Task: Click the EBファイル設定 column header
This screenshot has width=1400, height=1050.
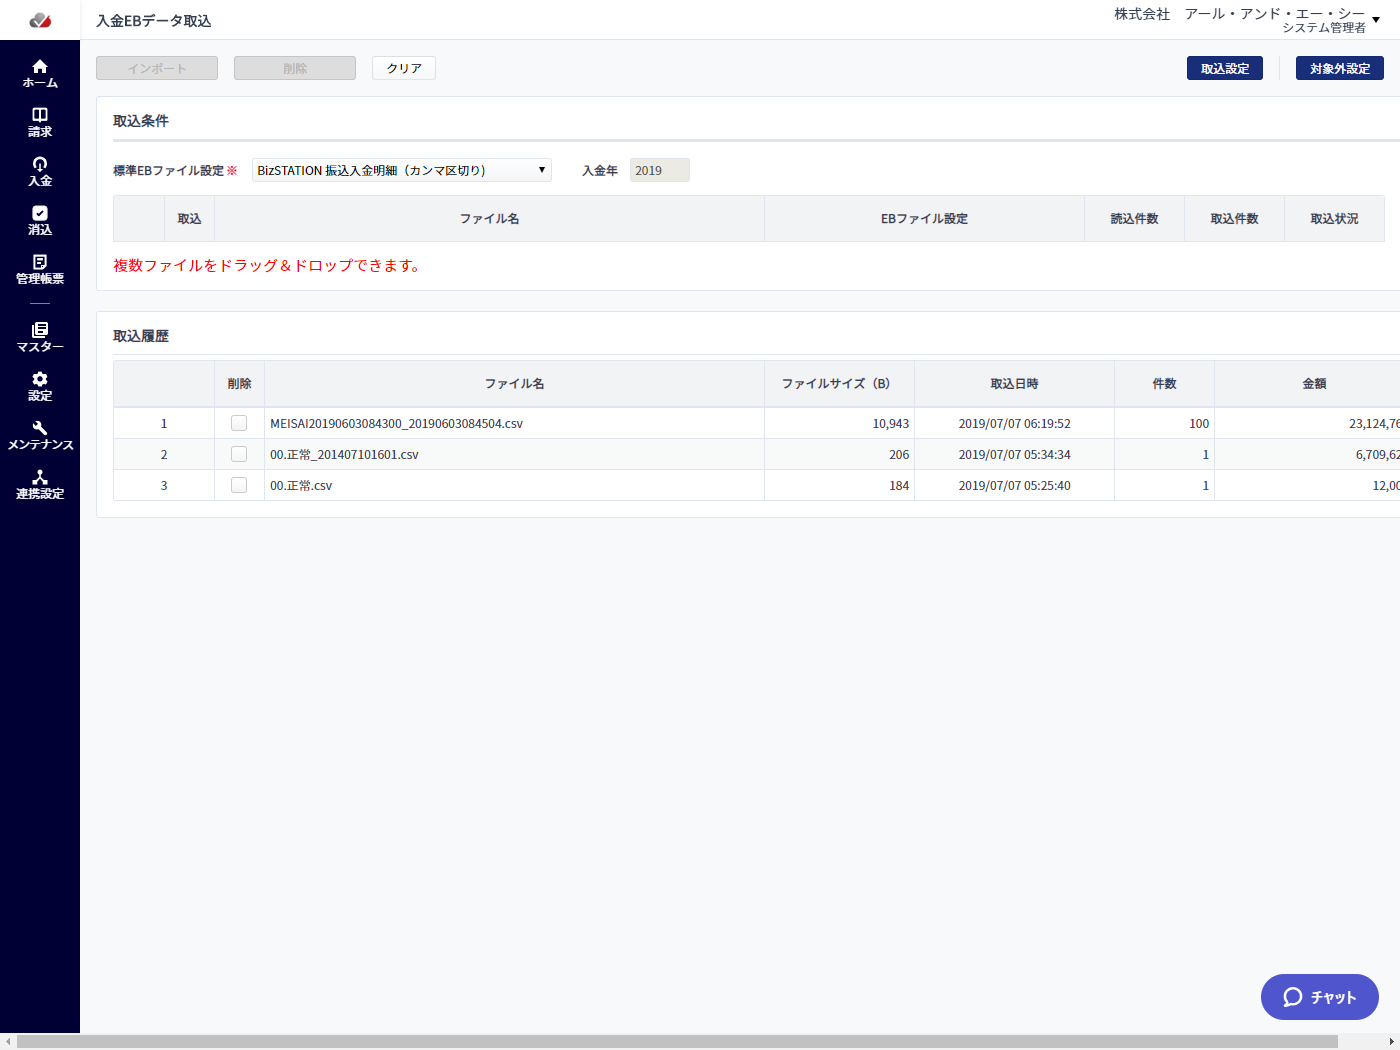Action: click(x=924, y=218)
